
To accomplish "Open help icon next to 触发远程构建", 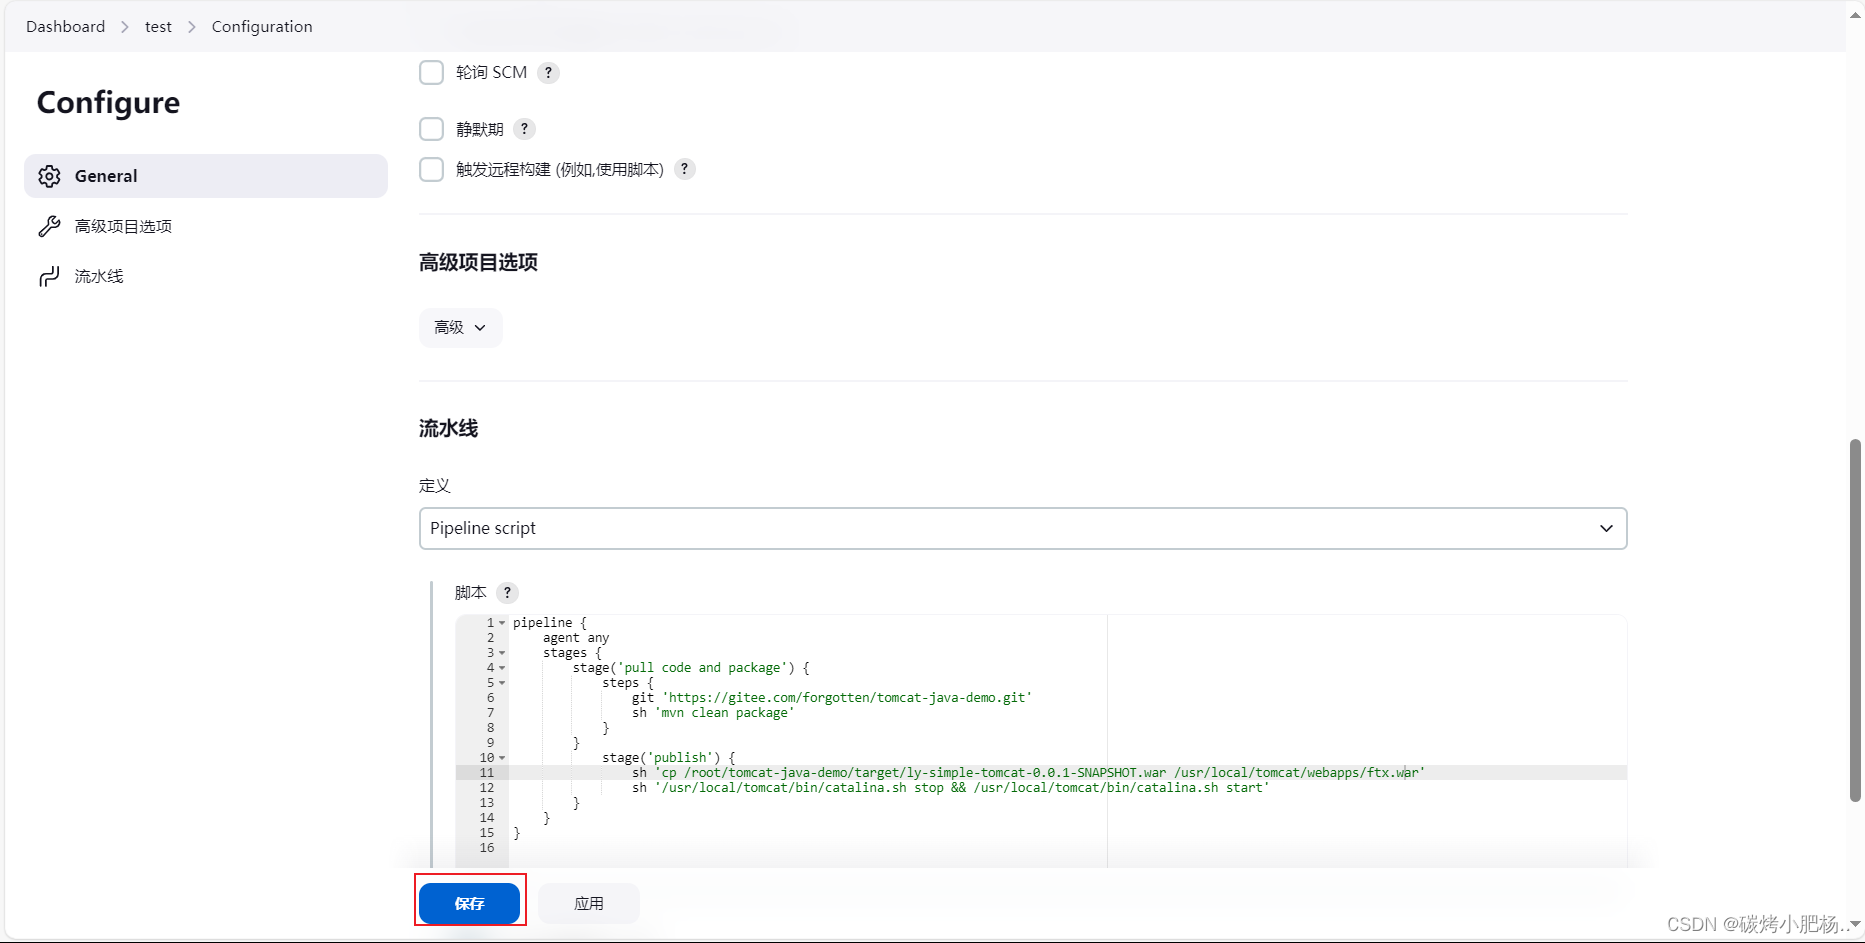I will pyautogui.click(x=684, y=169).
